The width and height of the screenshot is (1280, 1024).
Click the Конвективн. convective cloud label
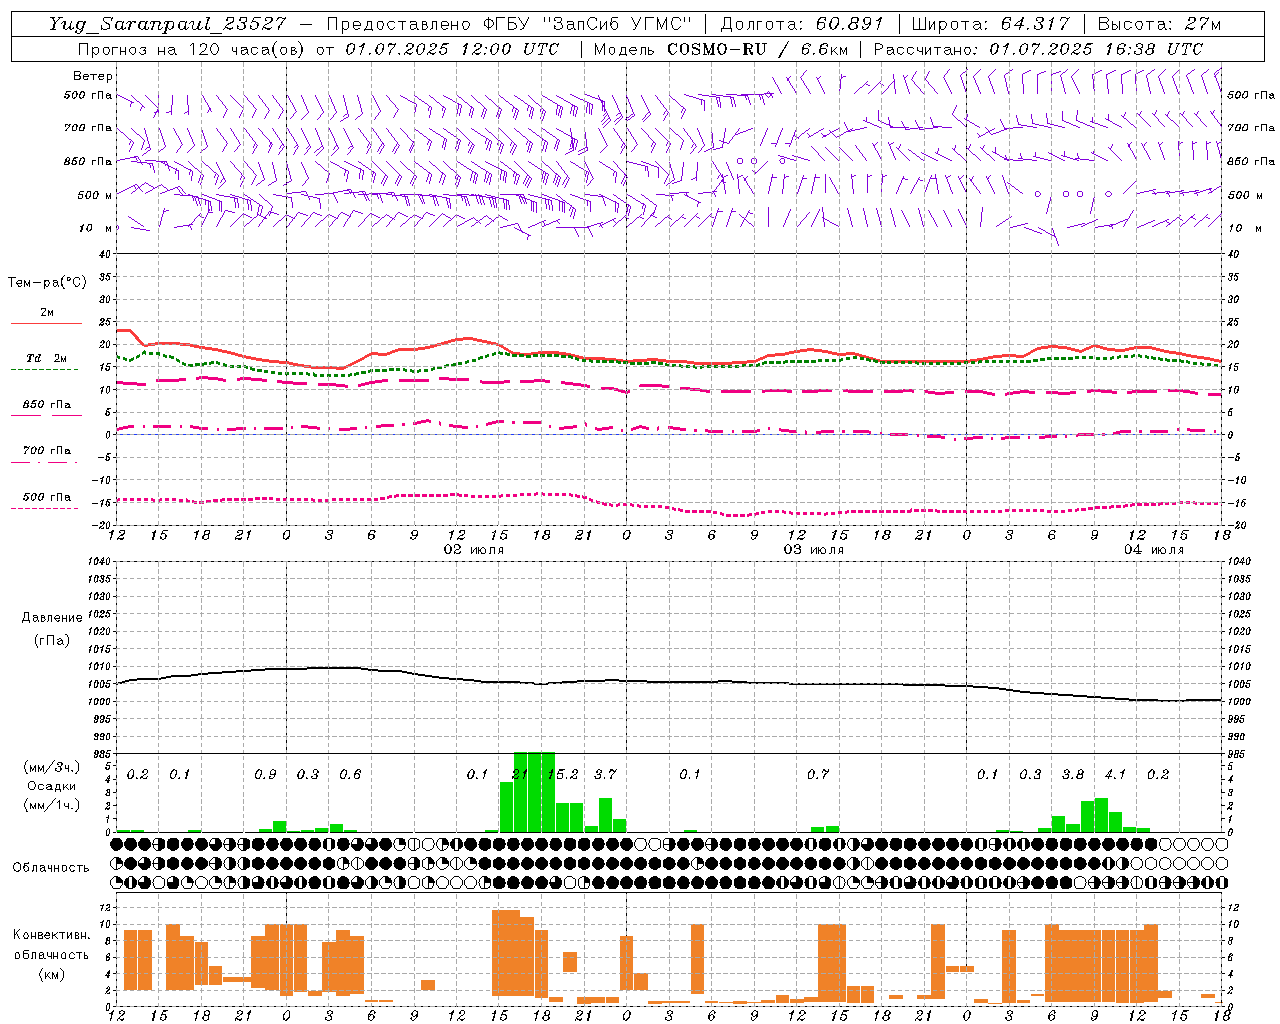(x=51, y=935)
